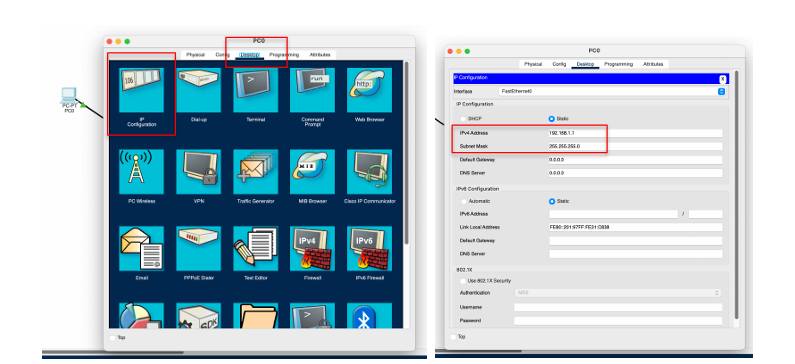Close the IP Configuration panel with X
The image size is (795, 364).
(x=722, y=79)
